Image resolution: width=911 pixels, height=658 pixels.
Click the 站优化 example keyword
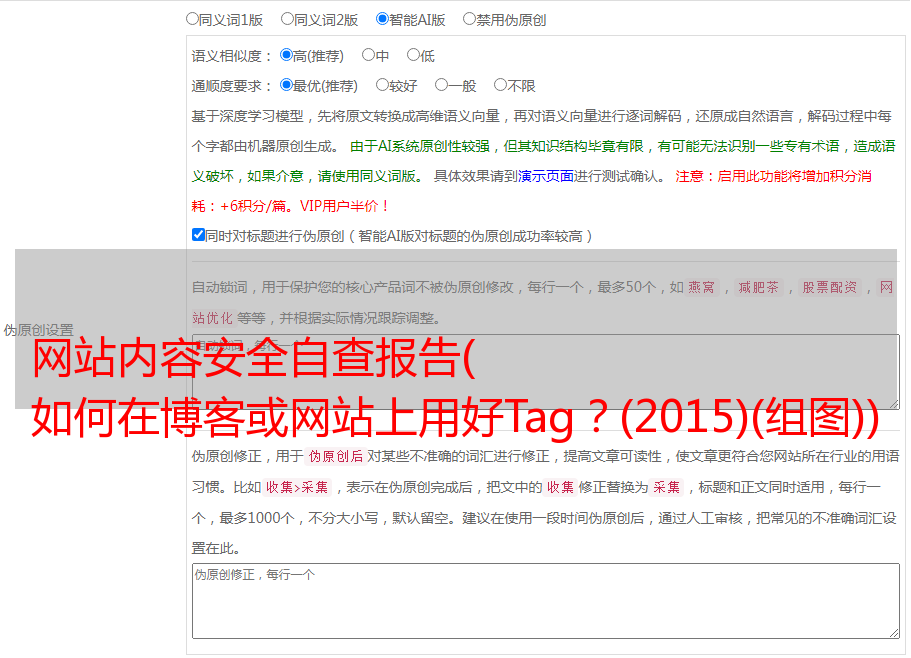pos(212,318)
